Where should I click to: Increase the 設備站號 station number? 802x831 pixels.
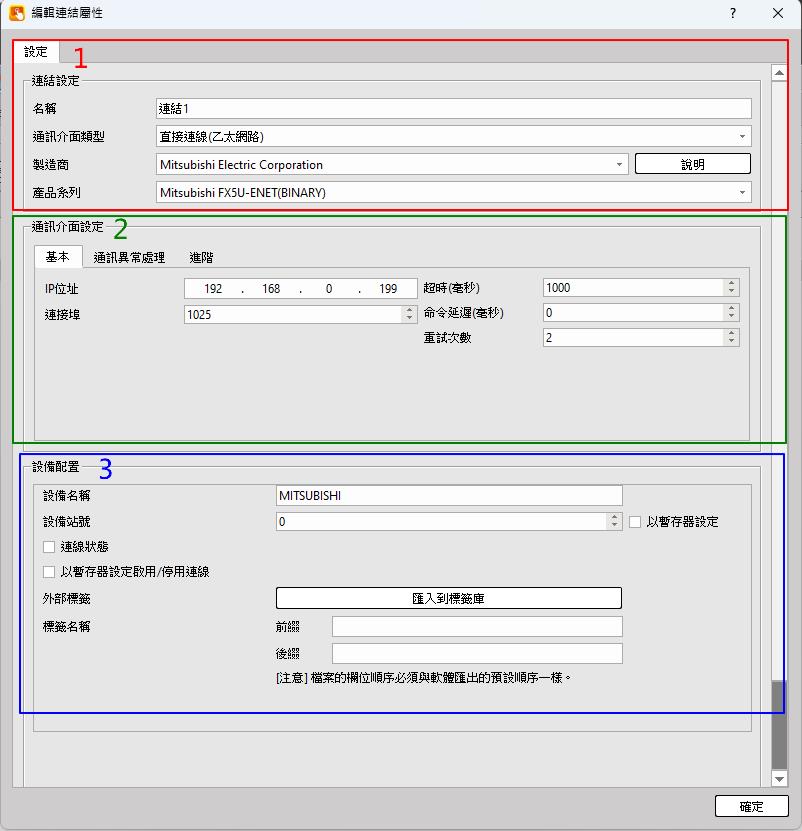(615, 517)
